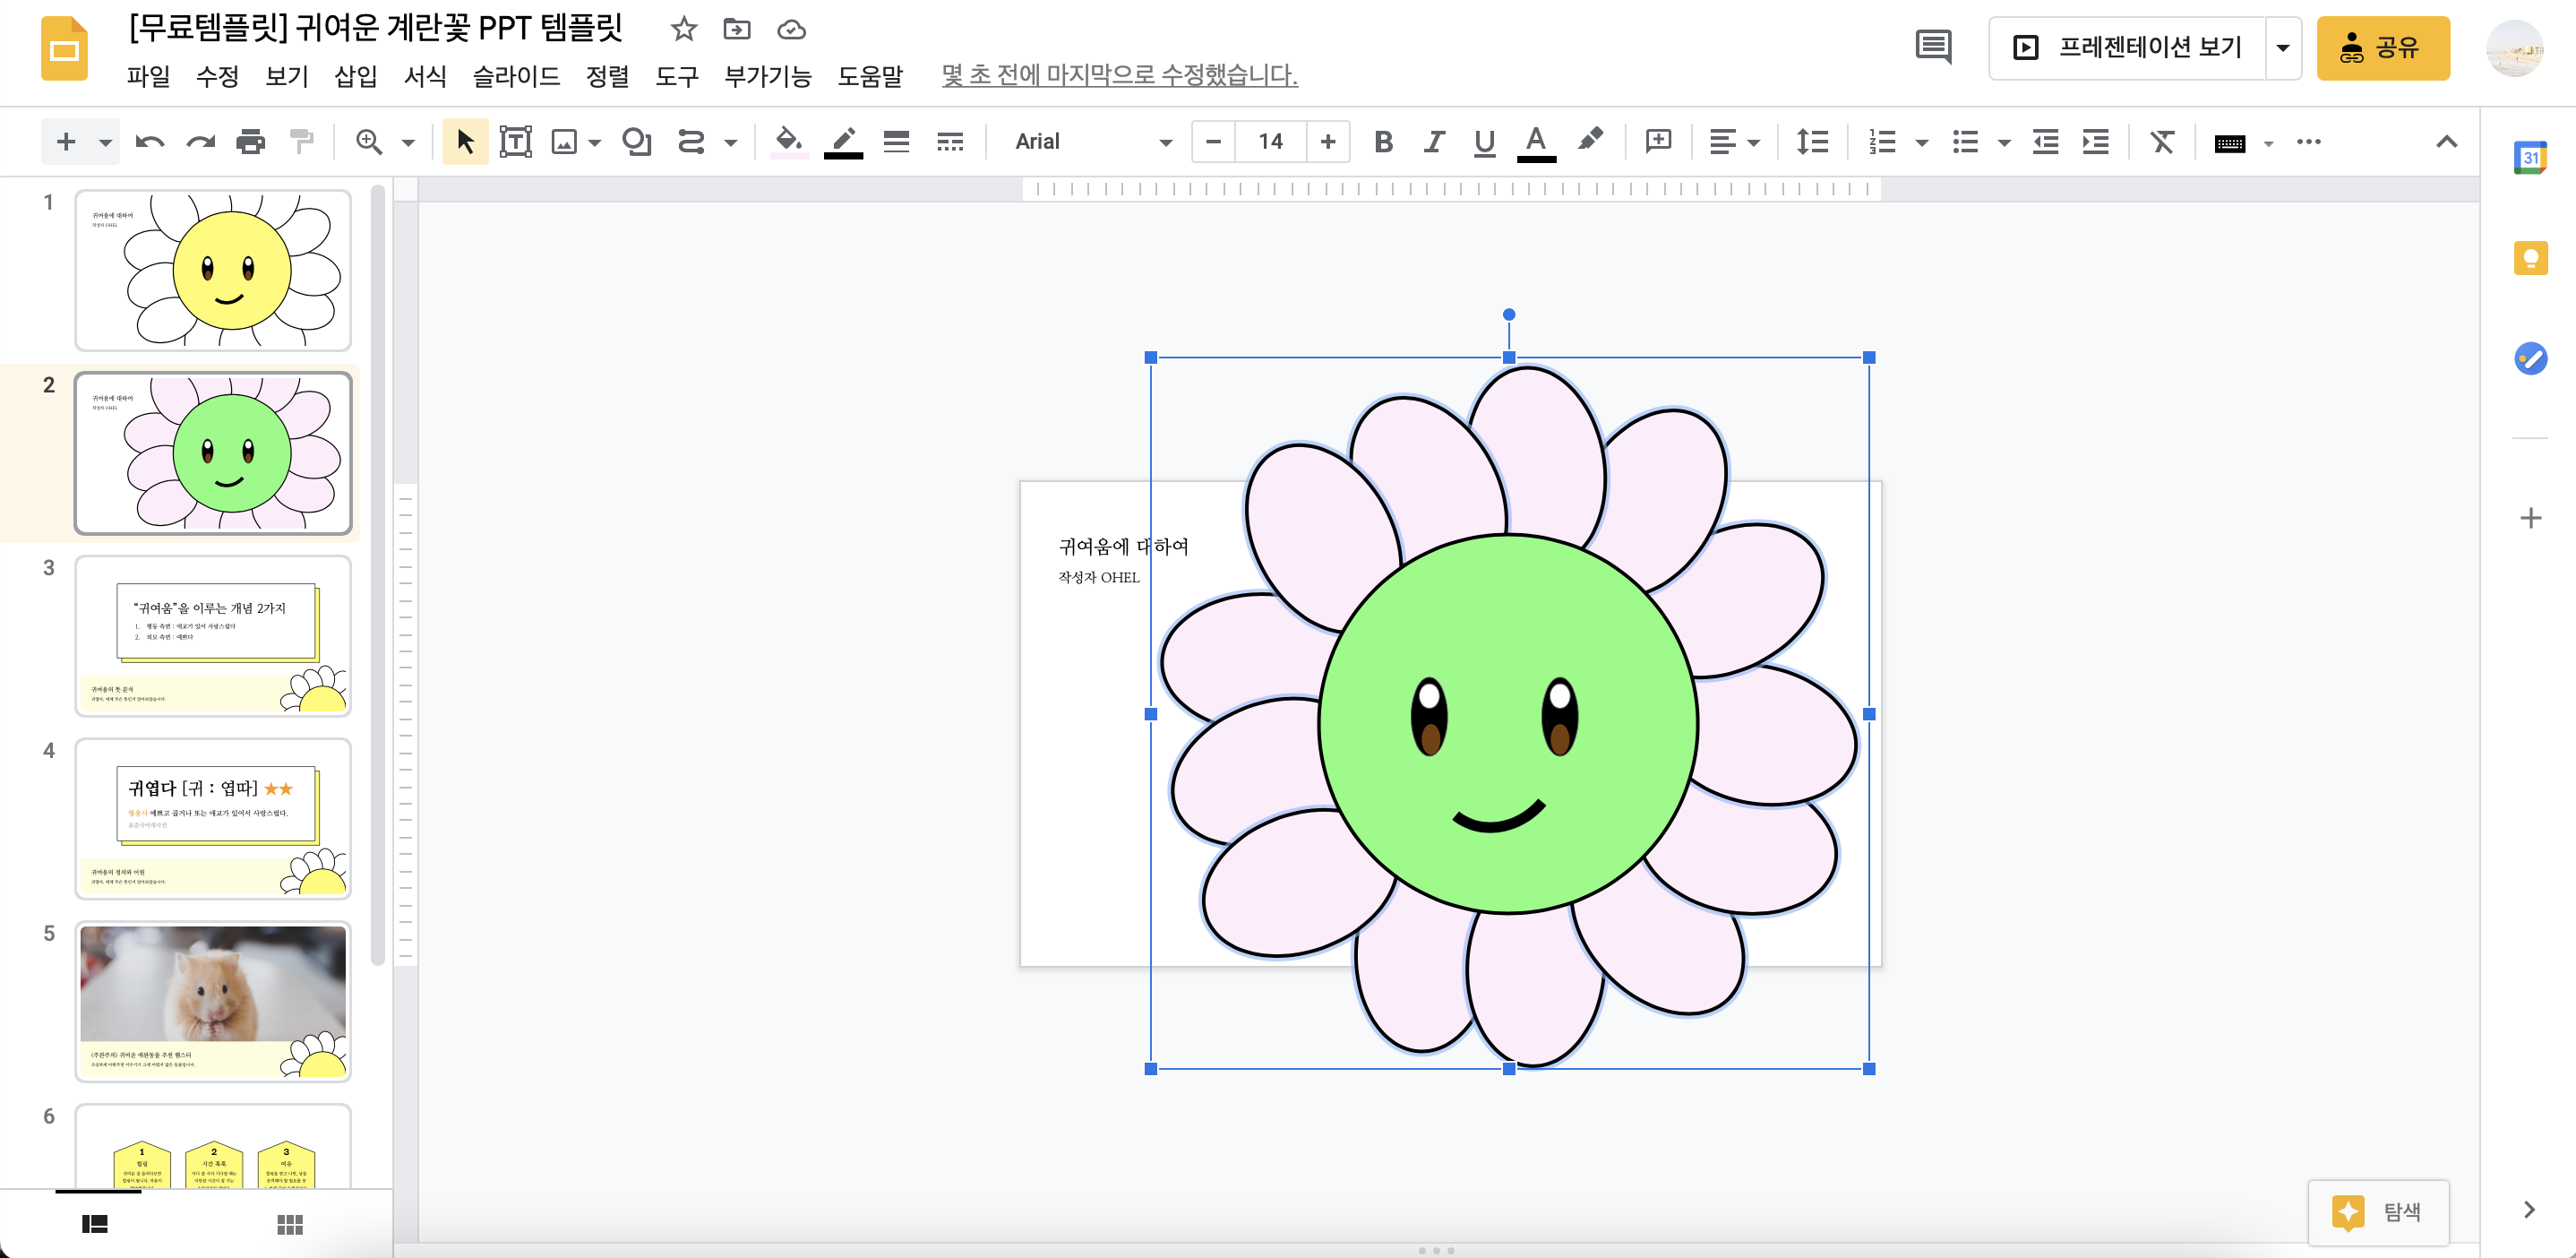Screen dimensions: 2576x1258
Task: Click the 공유 share button
Action: (x=2382, y=47)
